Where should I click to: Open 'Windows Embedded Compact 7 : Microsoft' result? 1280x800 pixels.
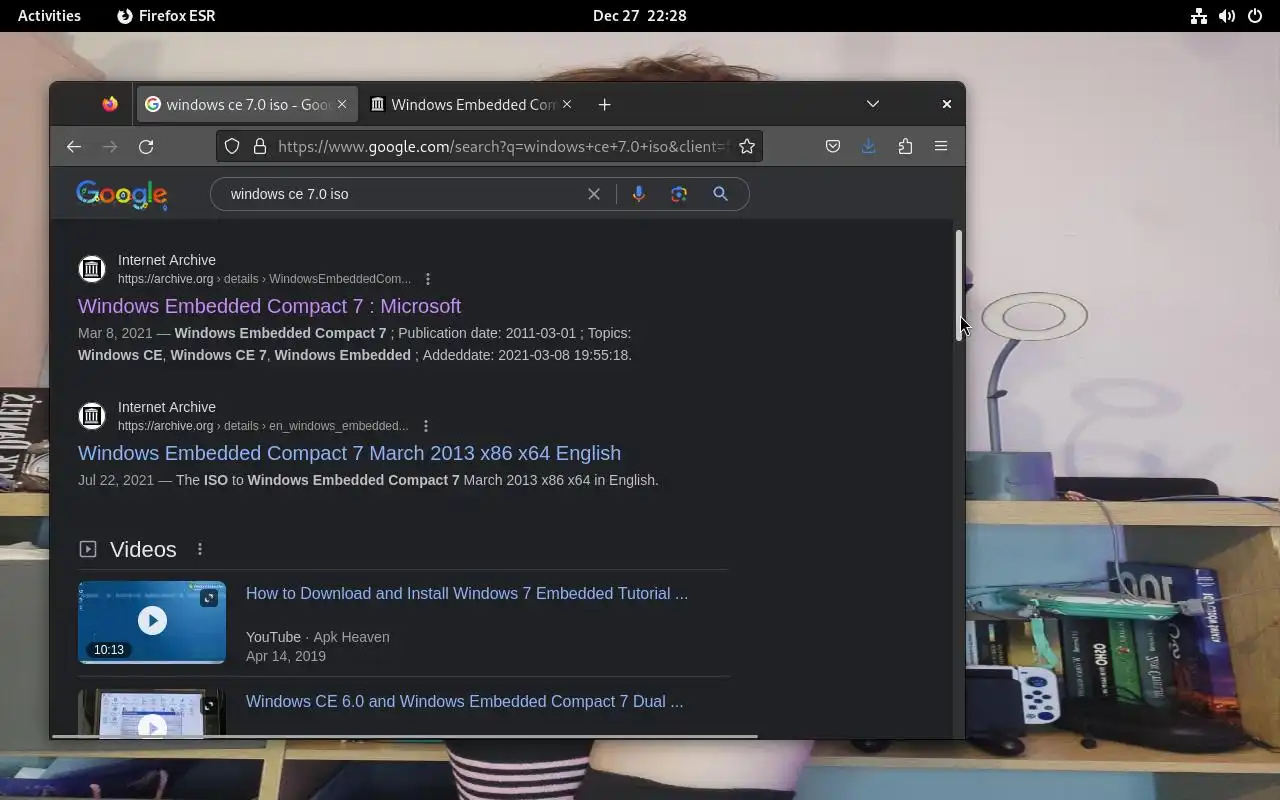click(x=269, y=306)
